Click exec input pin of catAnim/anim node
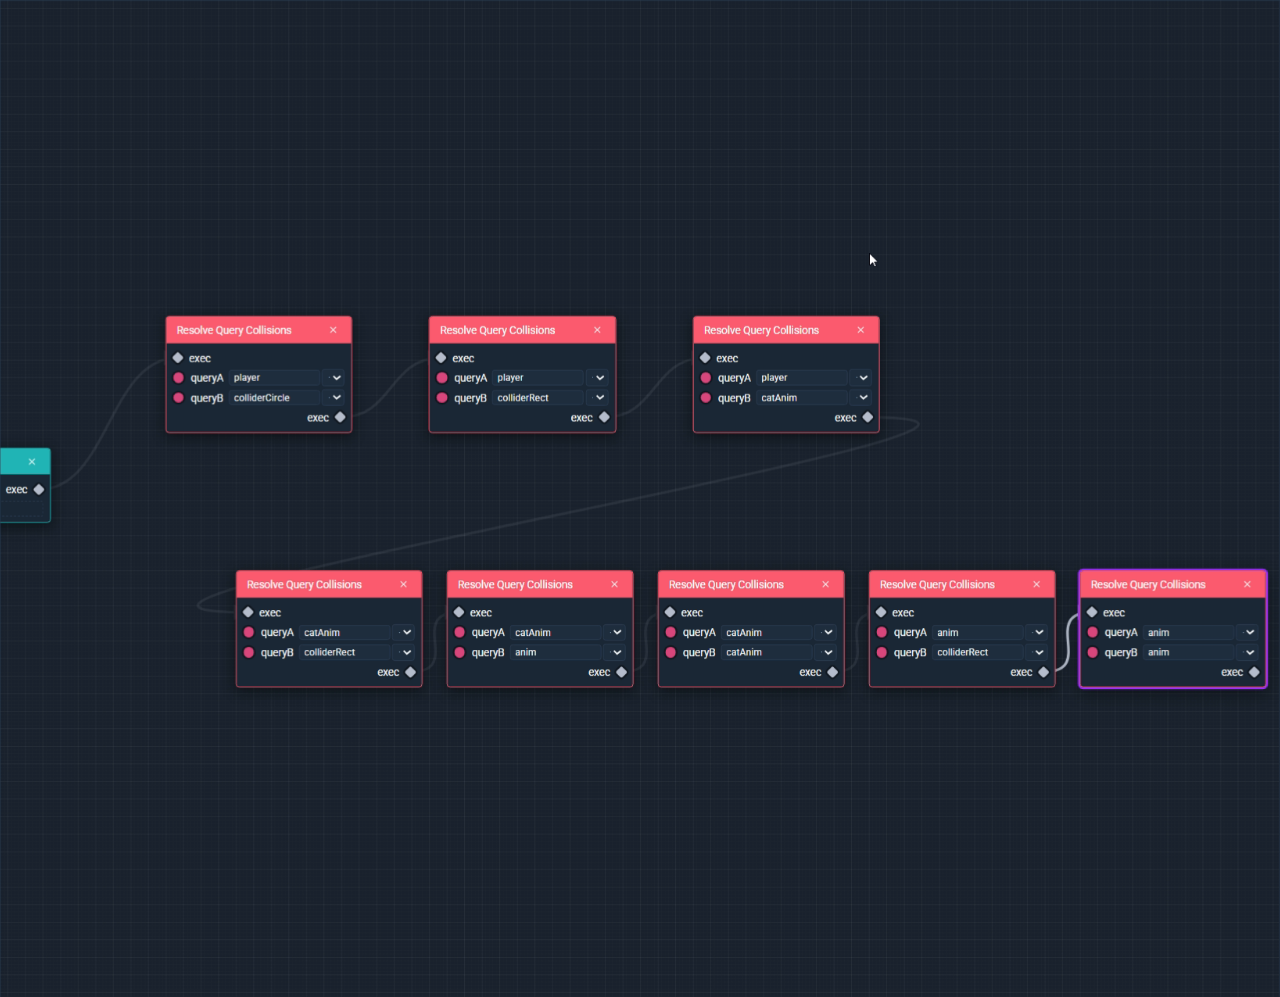Viewport: 1280px width, 997px height. coord(459,613)
